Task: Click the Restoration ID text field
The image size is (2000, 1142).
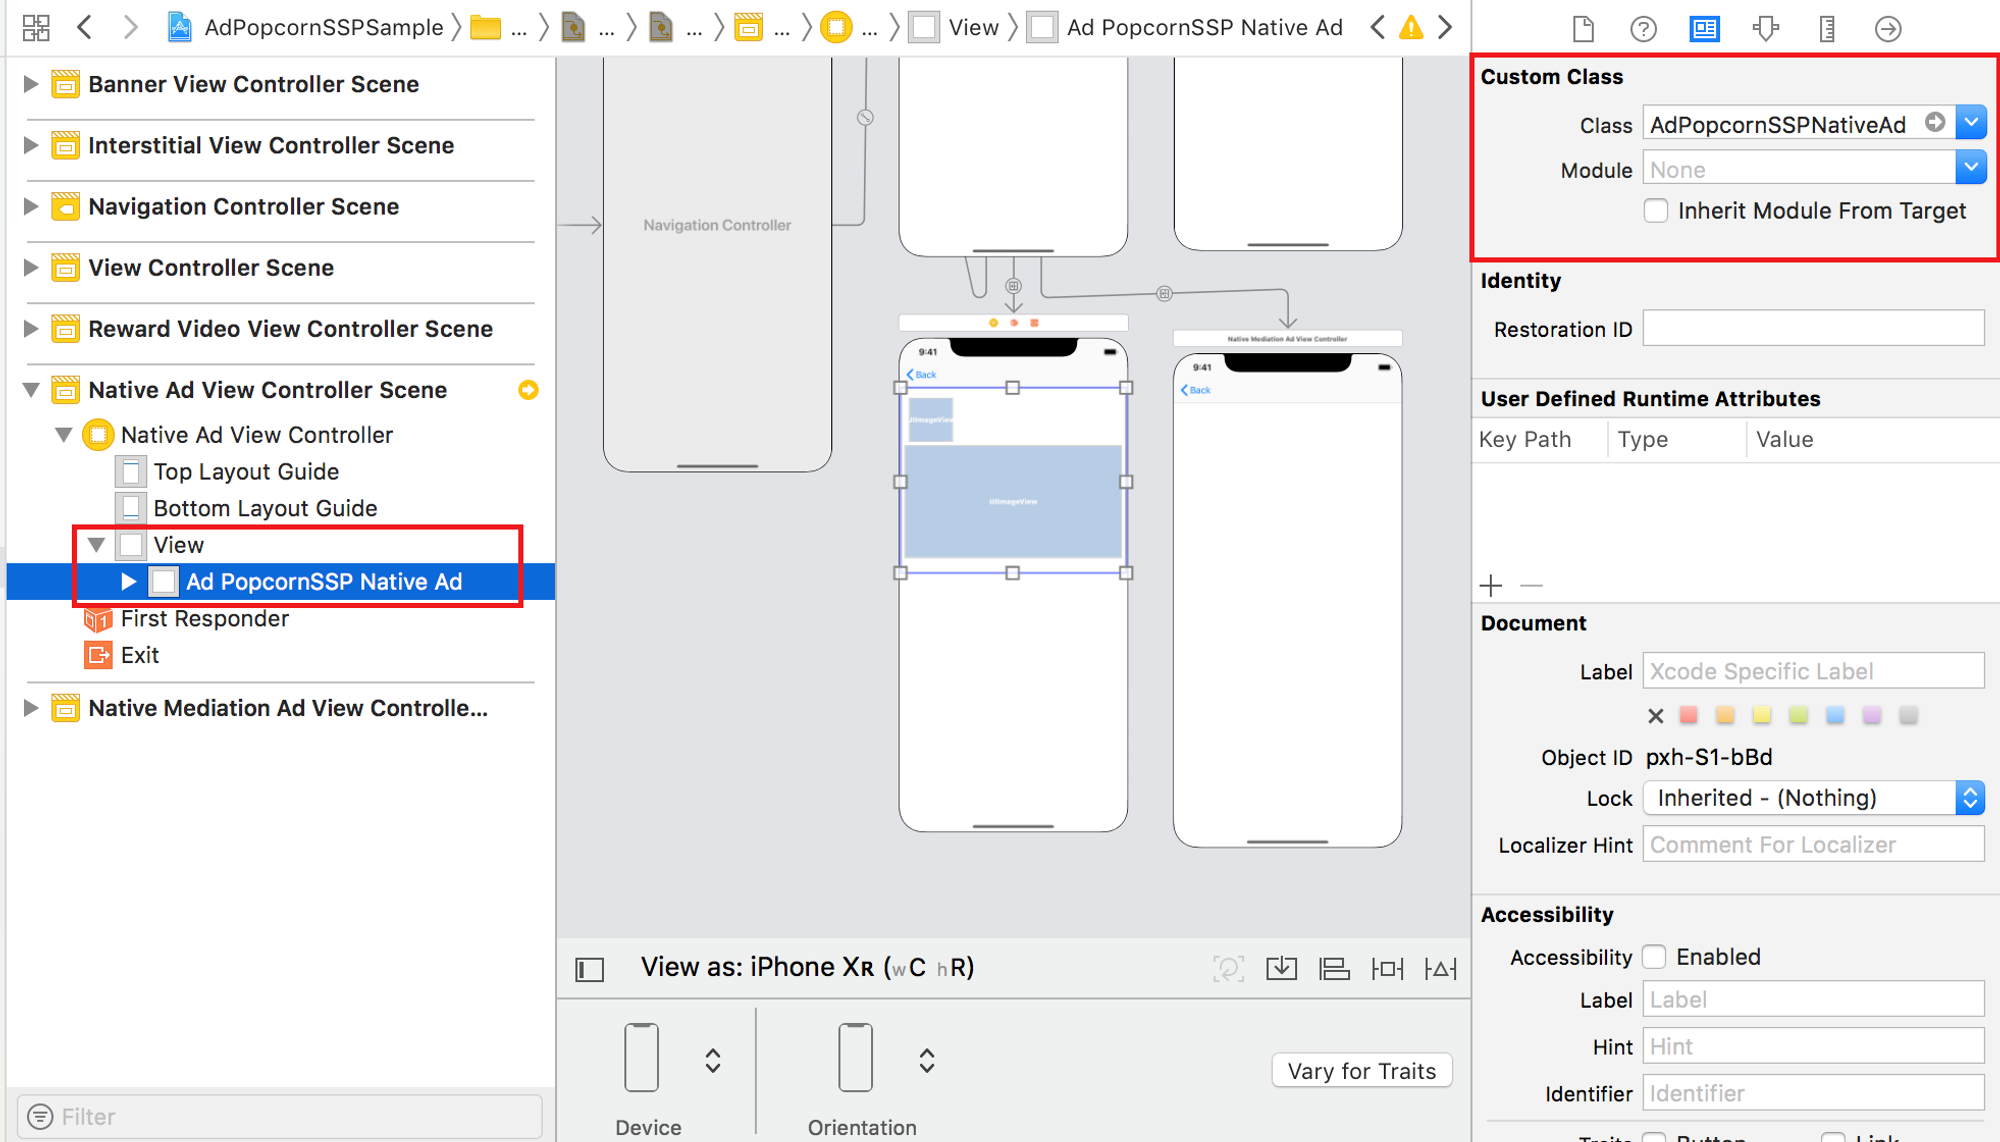Action: 1812,329
